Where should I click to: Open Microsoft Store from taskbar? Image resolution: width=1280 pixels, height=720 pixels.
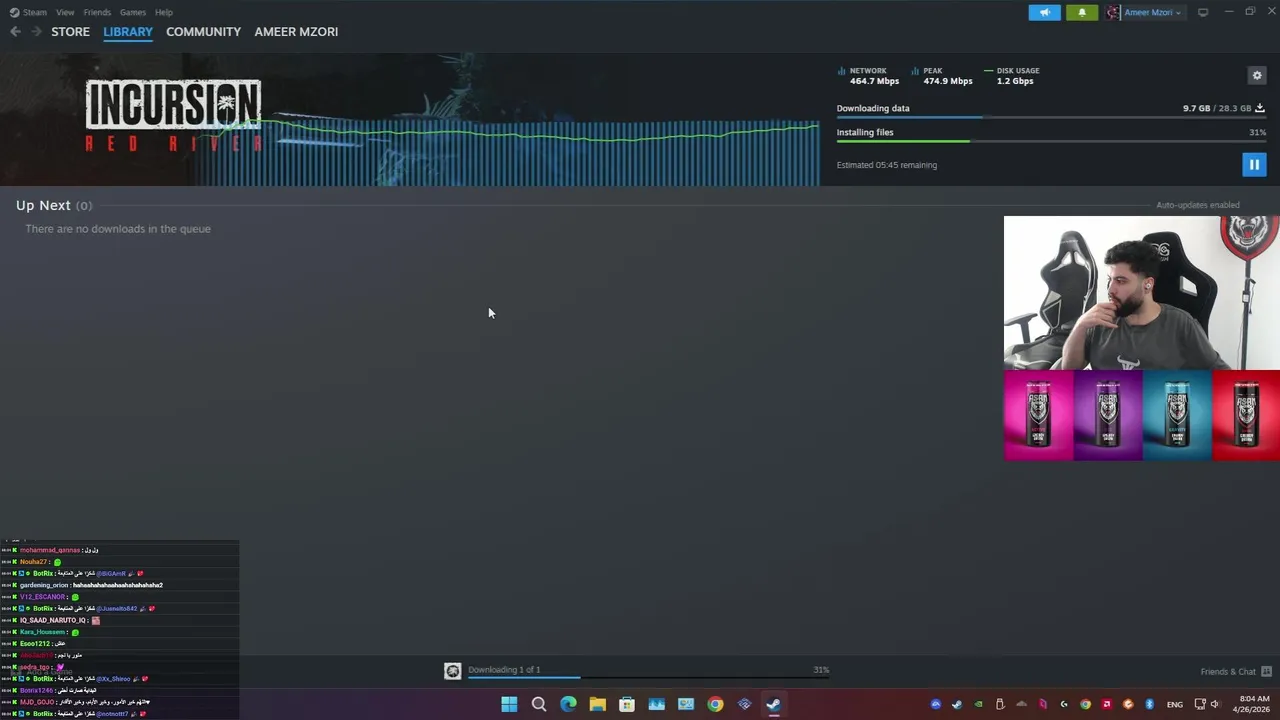(627, 704)
